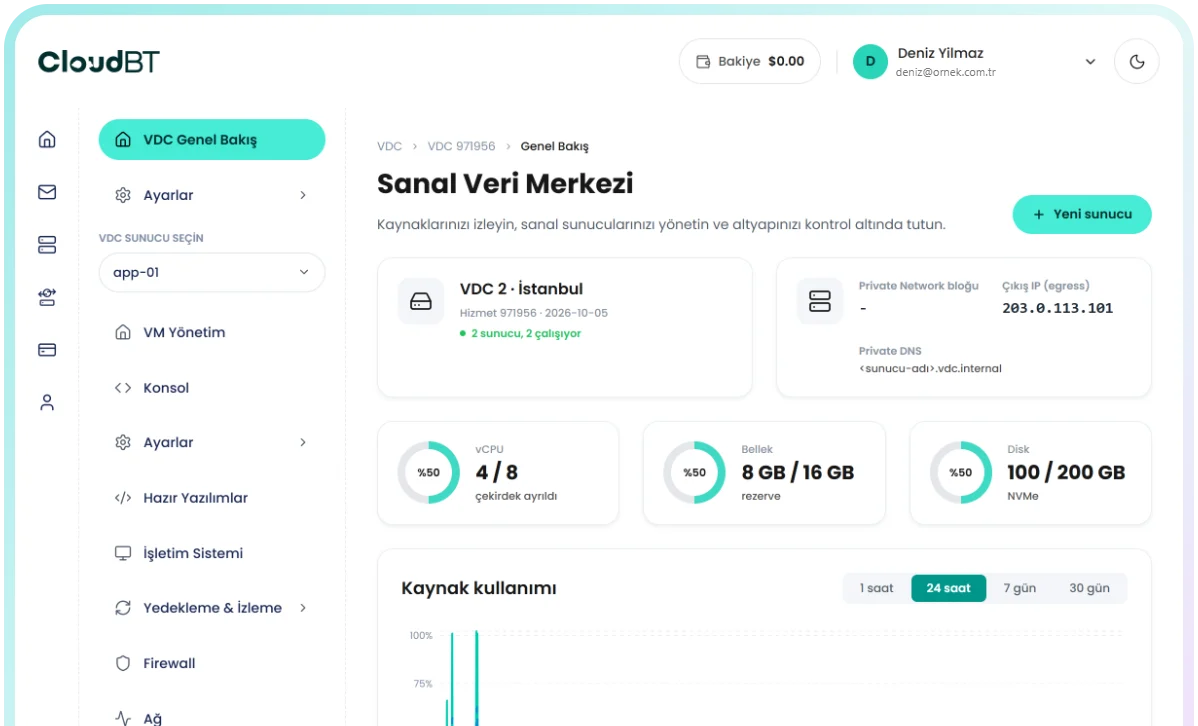Viewport: 1198px width, 726px height.
Task: Open the mail envelope icon in left rail
Action: pos(47,192)
